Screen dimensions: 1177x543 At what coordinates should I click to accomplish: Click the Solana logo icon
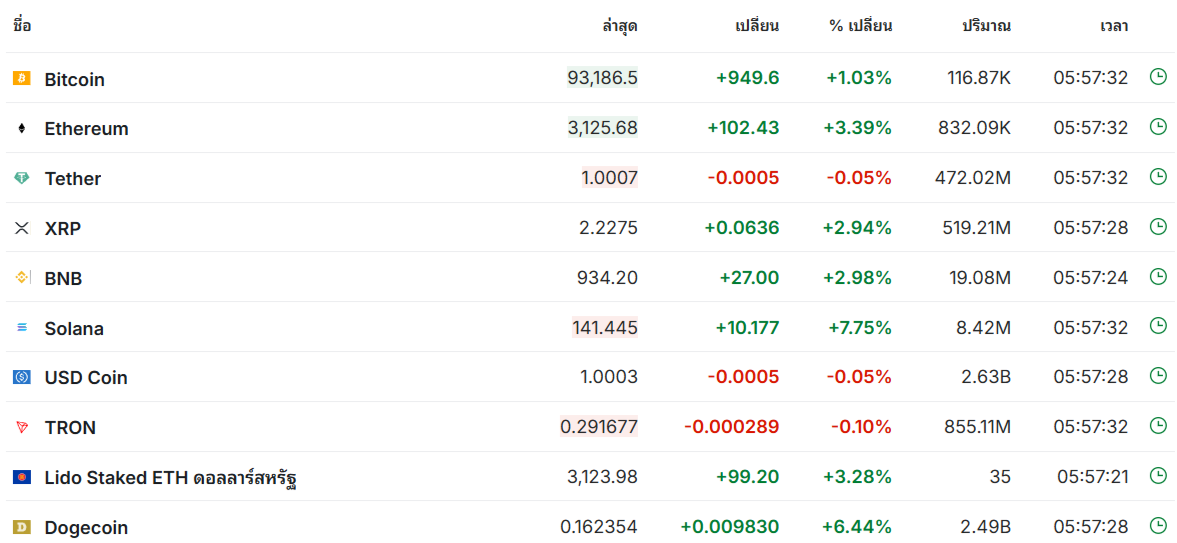pyautogui.click(x=22, y=327)
